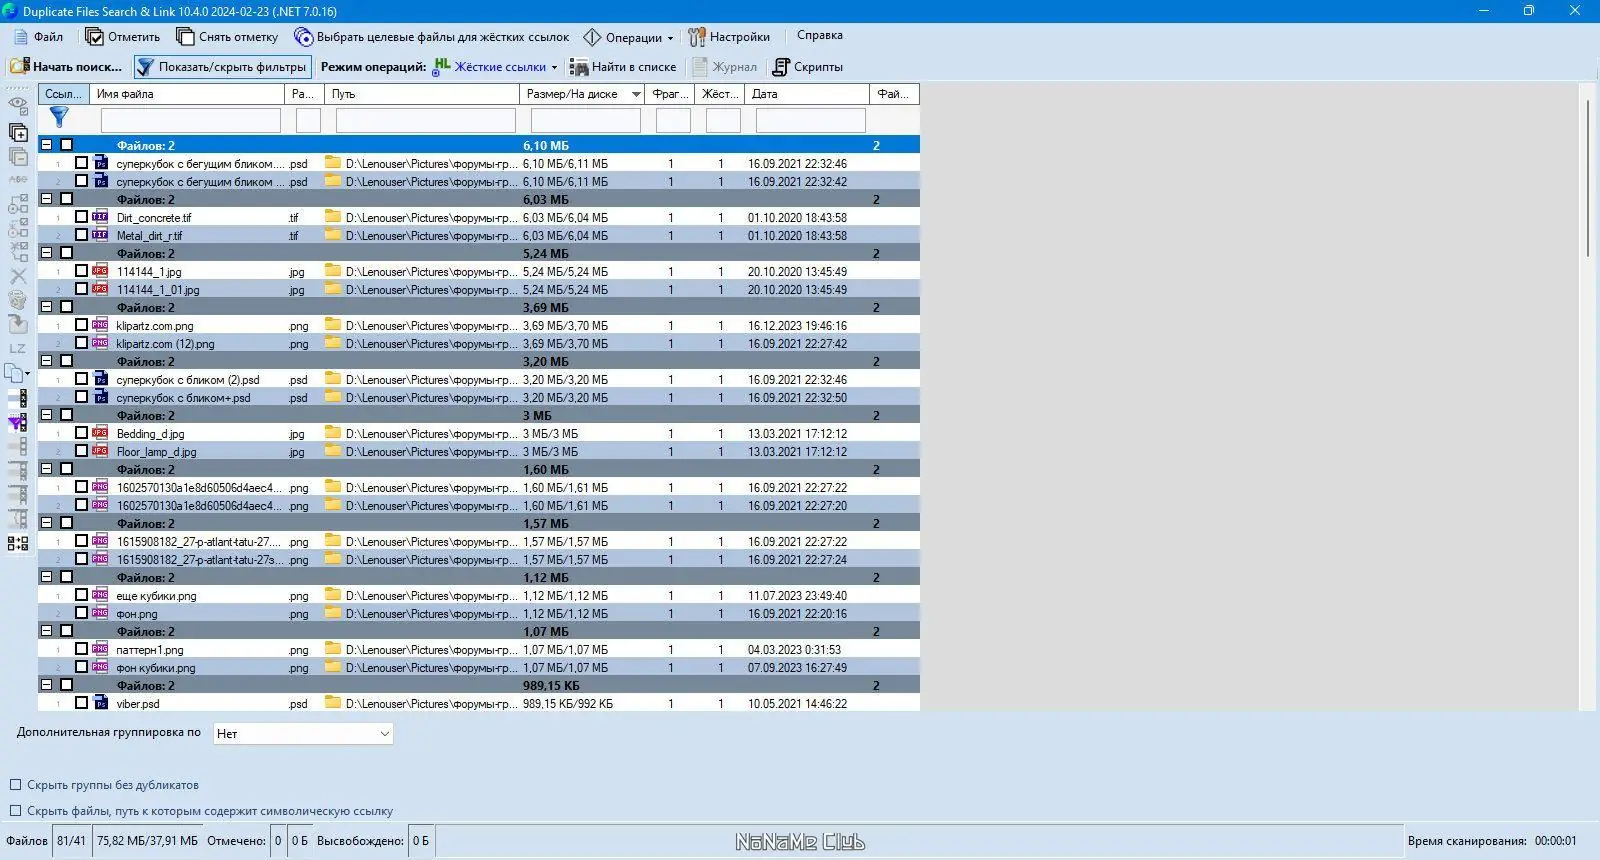
Task: Click the Журнал button
Action: coord(725,67)
